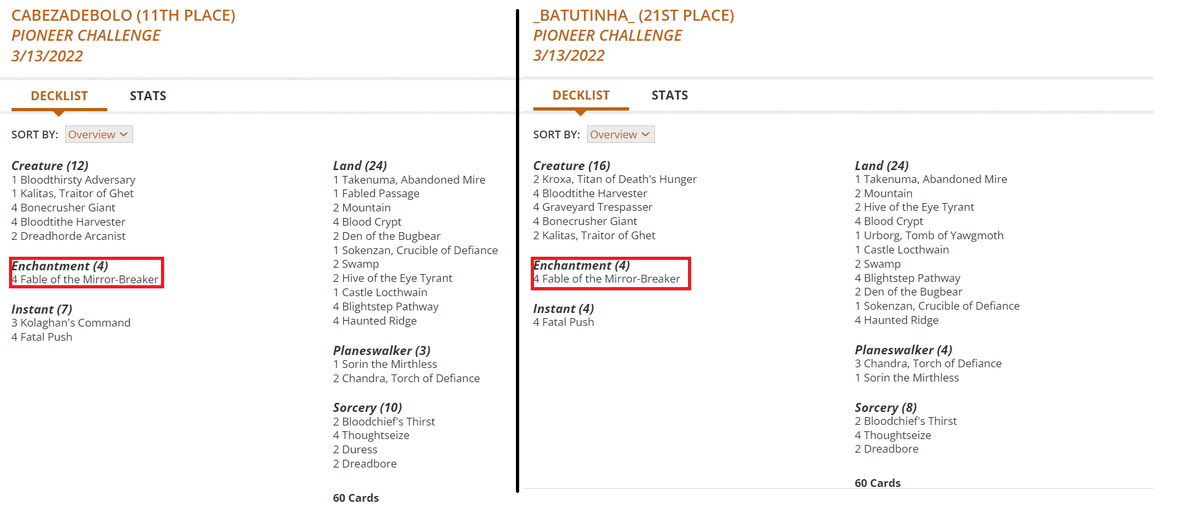Click Fatal Push under right deck Instant
Image resolution: width=1200 pixels, height=527 pixels.
[564, 323]
